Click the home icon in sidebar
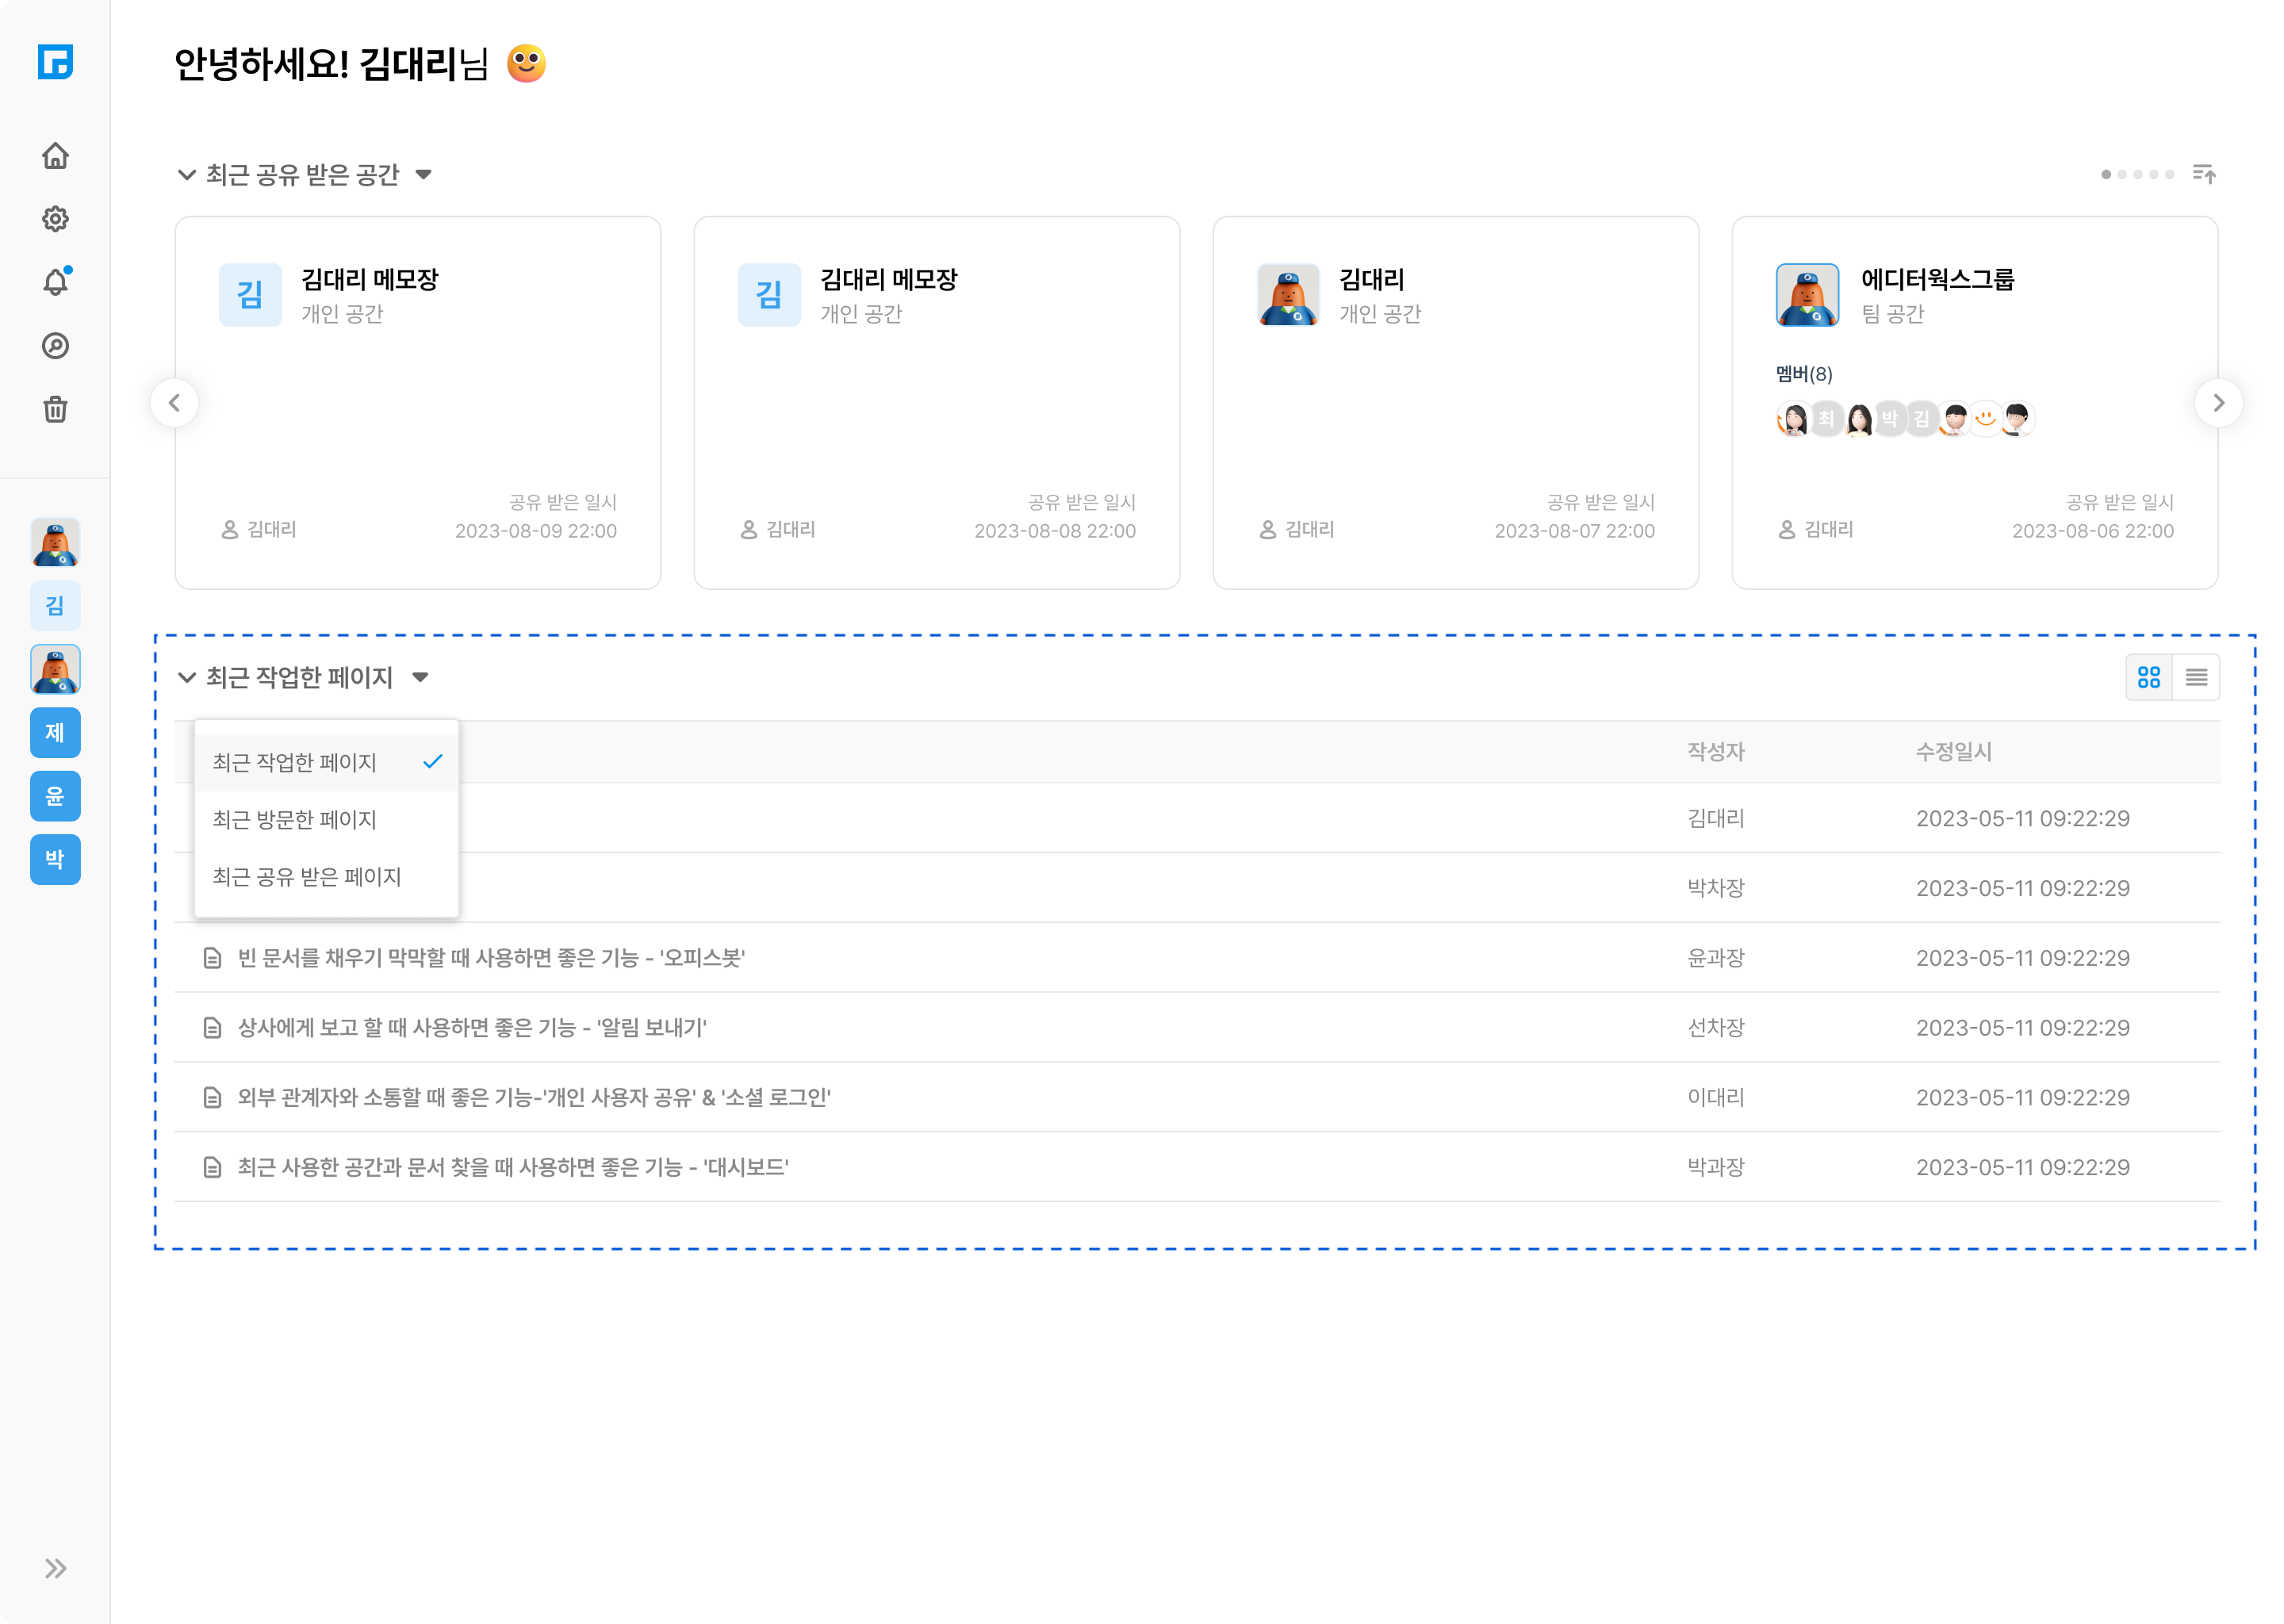Image resolution: width=2284 pixels, height=1624 pixels. [x=55, y=156]
